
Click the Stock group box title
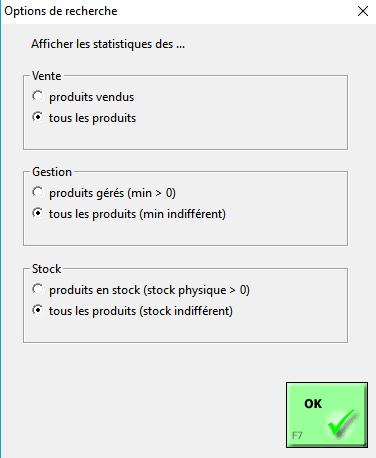47,269
